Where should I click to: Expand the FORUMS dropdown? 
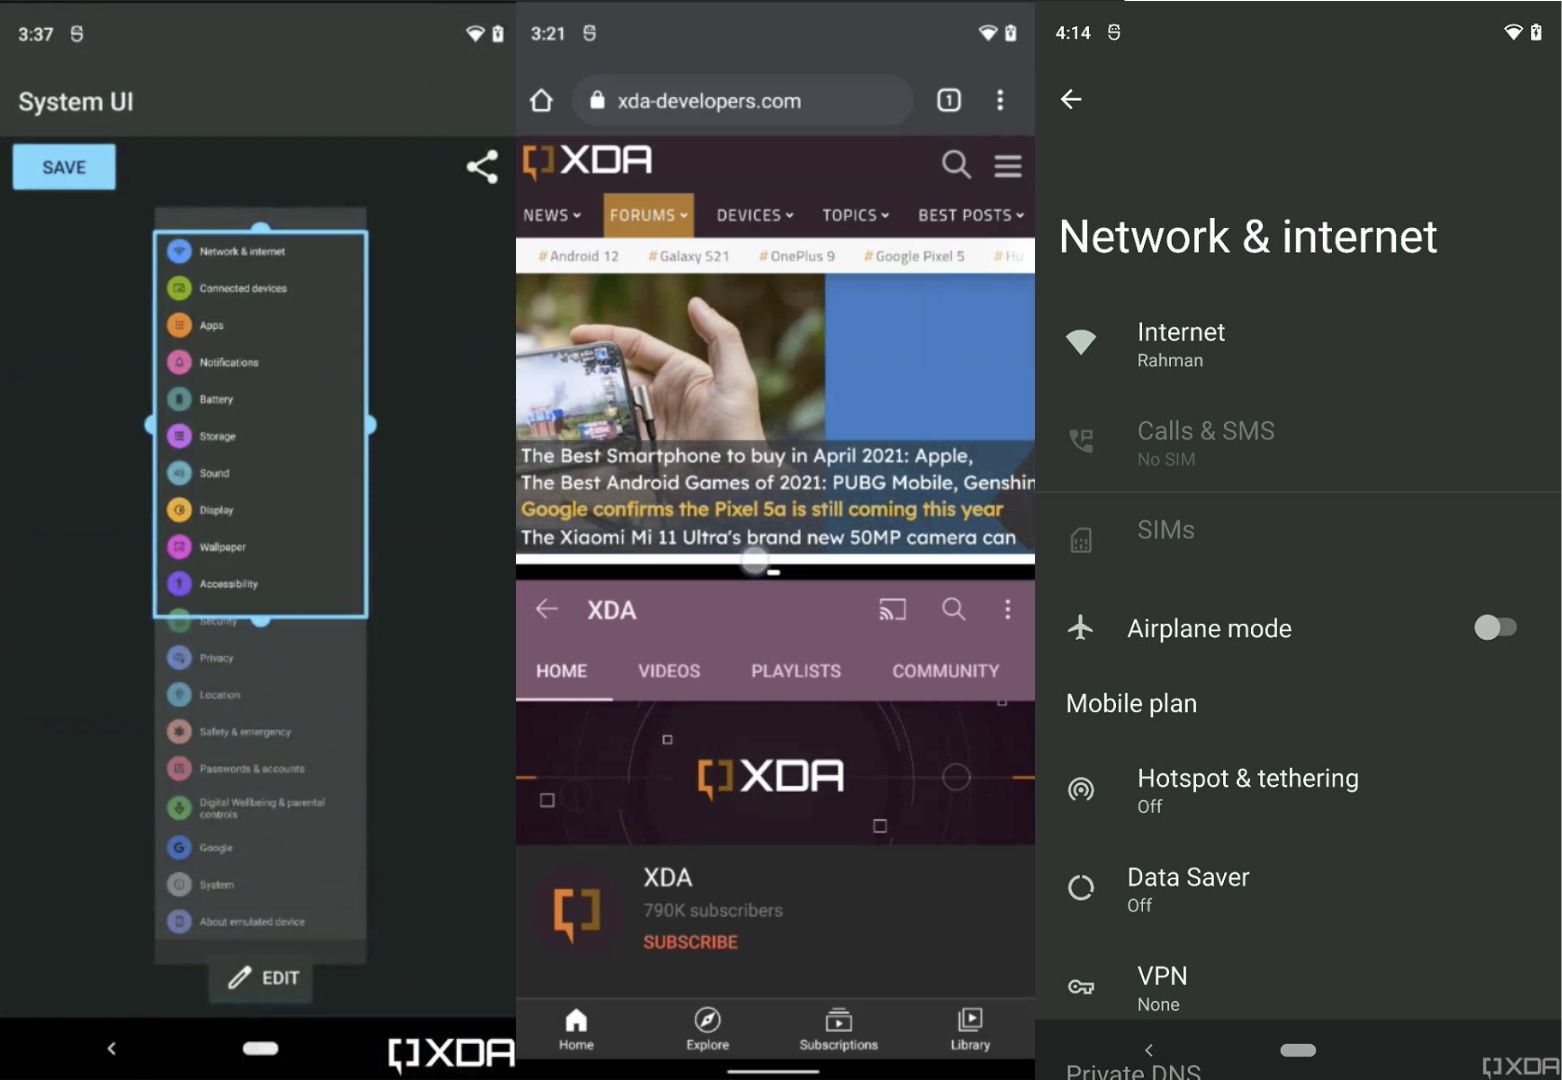click(x=648, y=215)
